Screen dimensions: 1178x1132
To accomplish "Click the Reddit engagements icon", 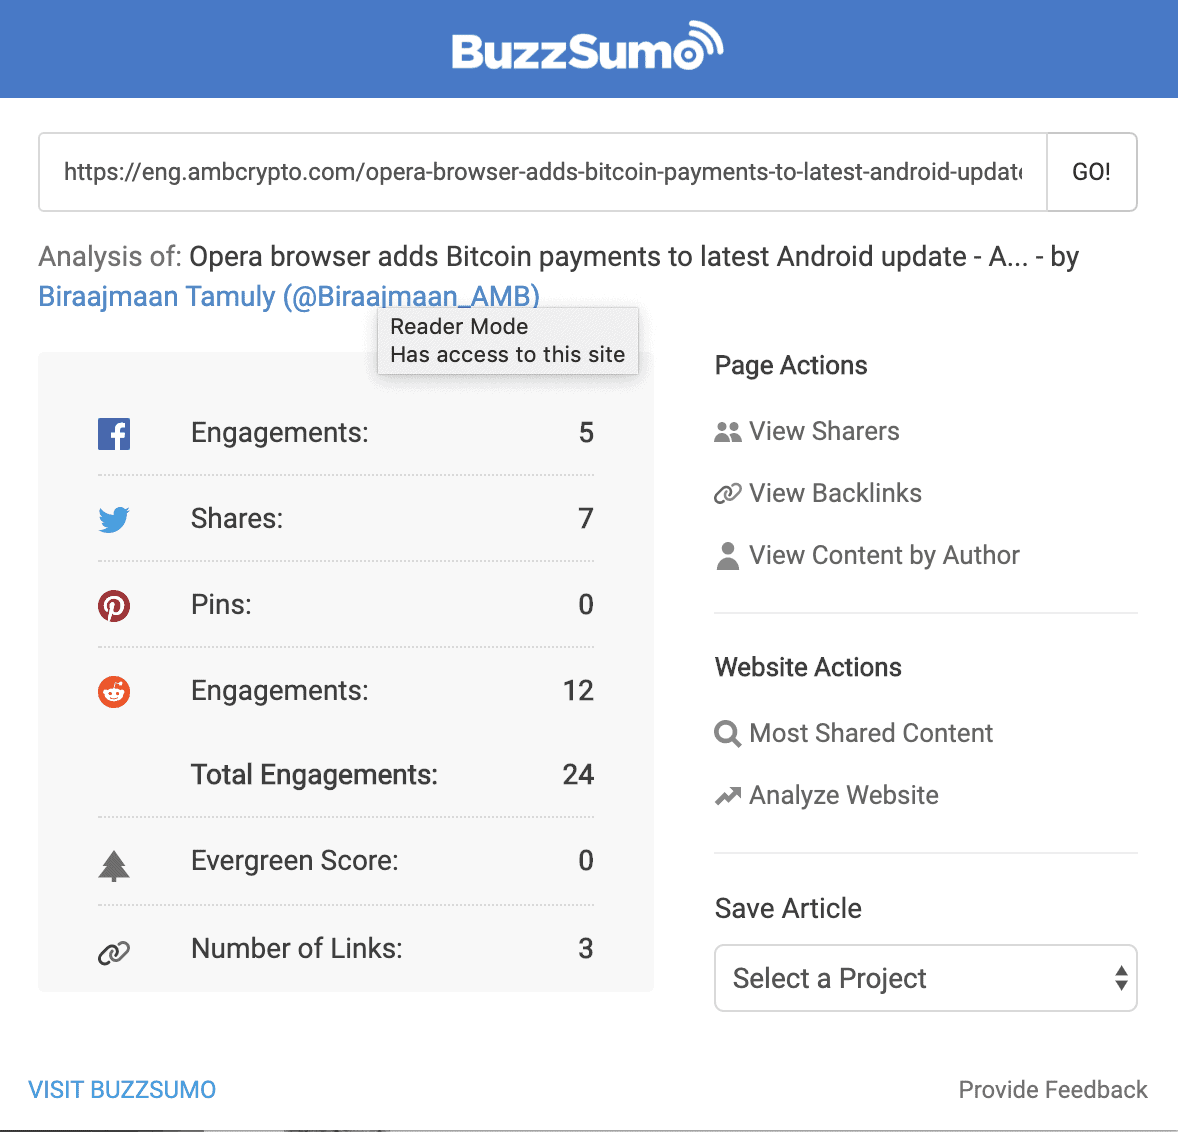I will tap(113, 691).
